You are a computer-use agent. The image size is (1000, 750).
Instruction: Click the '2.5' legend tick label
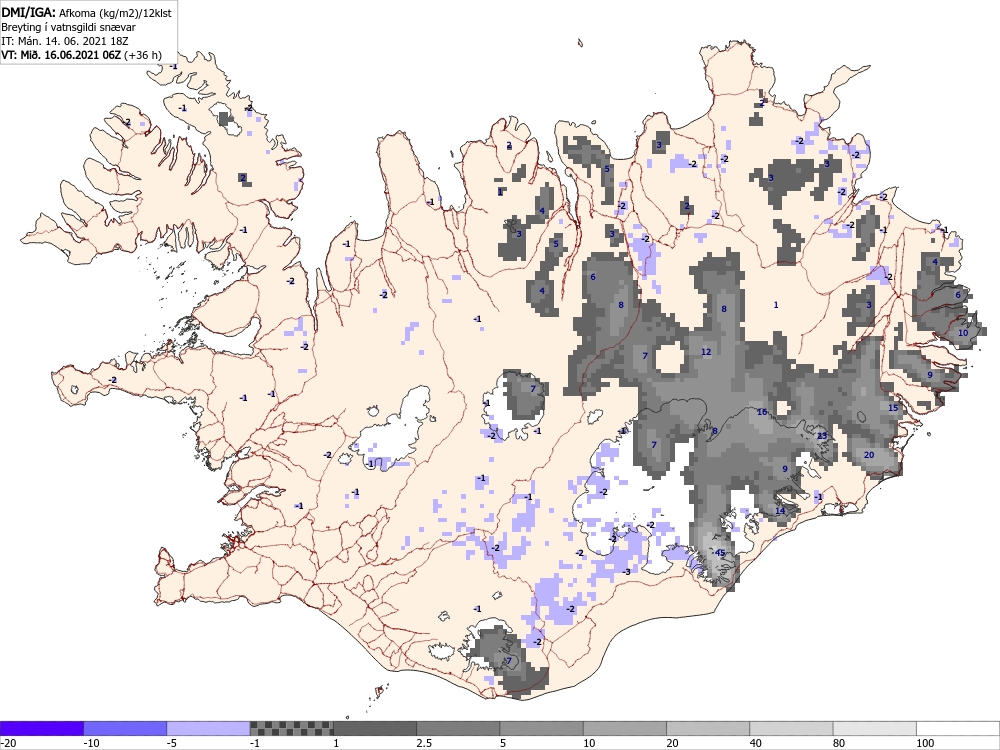point(424,743)
